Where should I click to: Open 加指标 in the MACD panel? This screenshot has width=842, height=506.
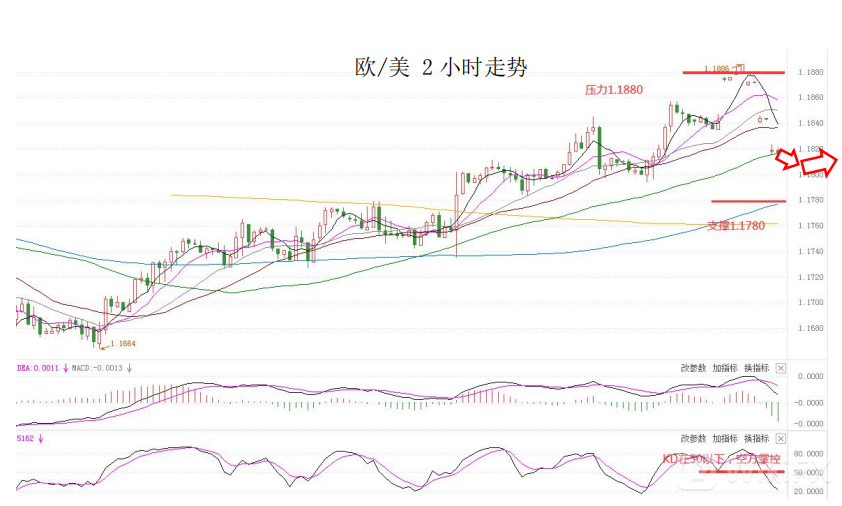(724, 368)
